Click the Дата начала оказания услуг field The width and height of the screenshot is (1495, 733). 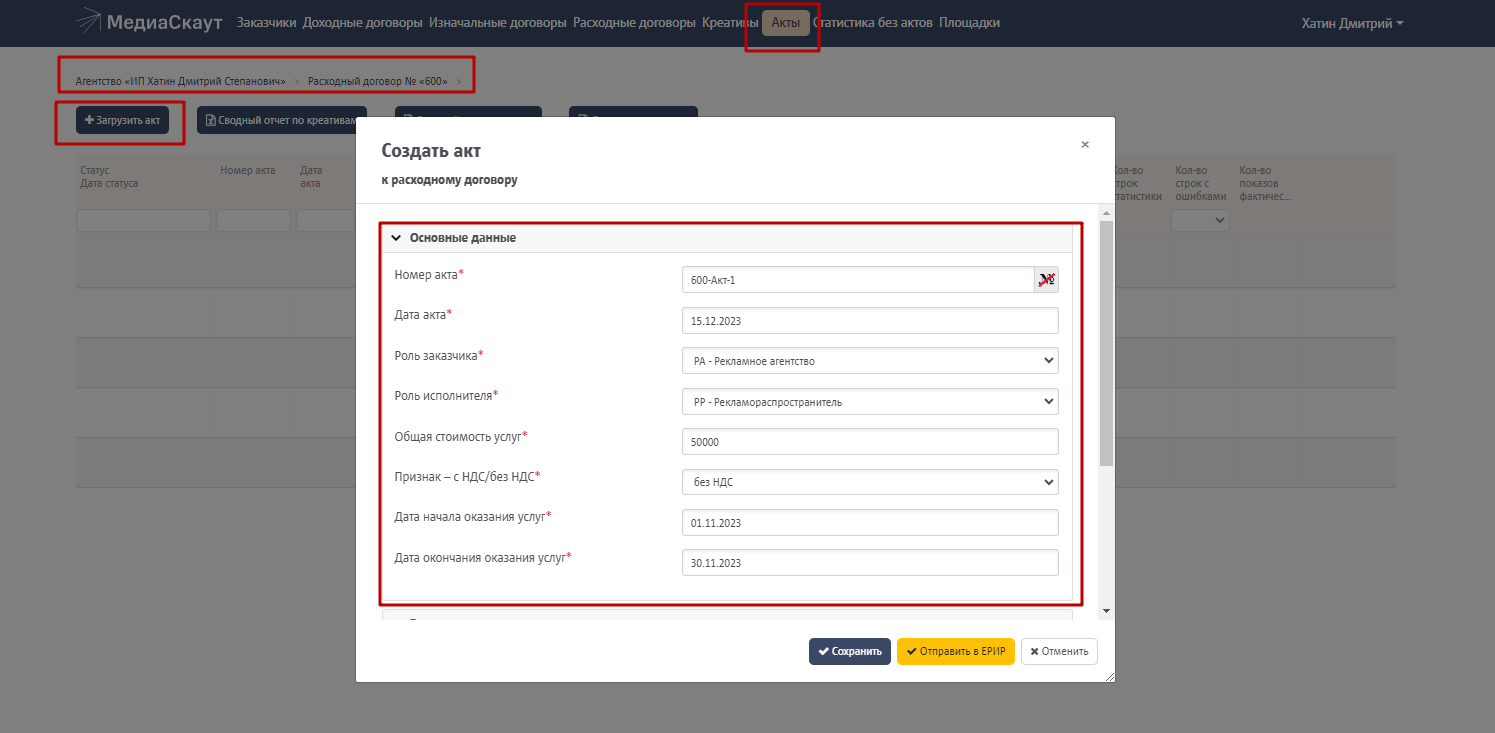point(870,523)
